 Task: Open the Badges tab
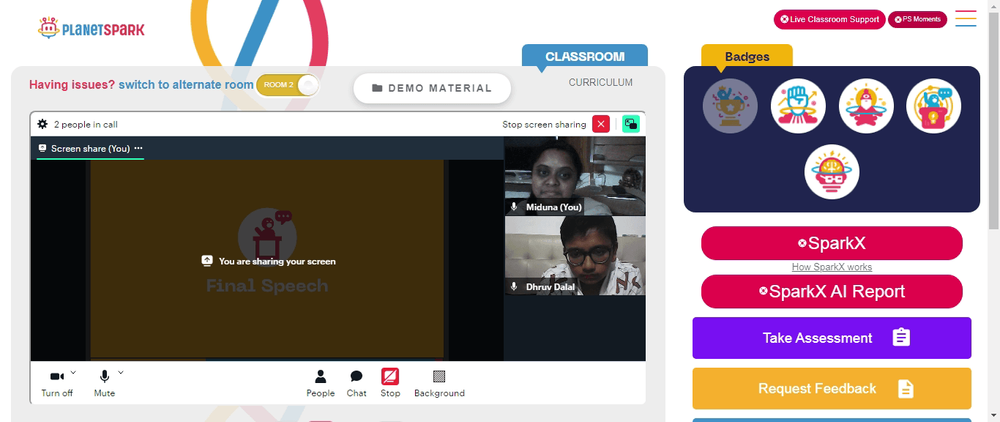coord(747,57)
